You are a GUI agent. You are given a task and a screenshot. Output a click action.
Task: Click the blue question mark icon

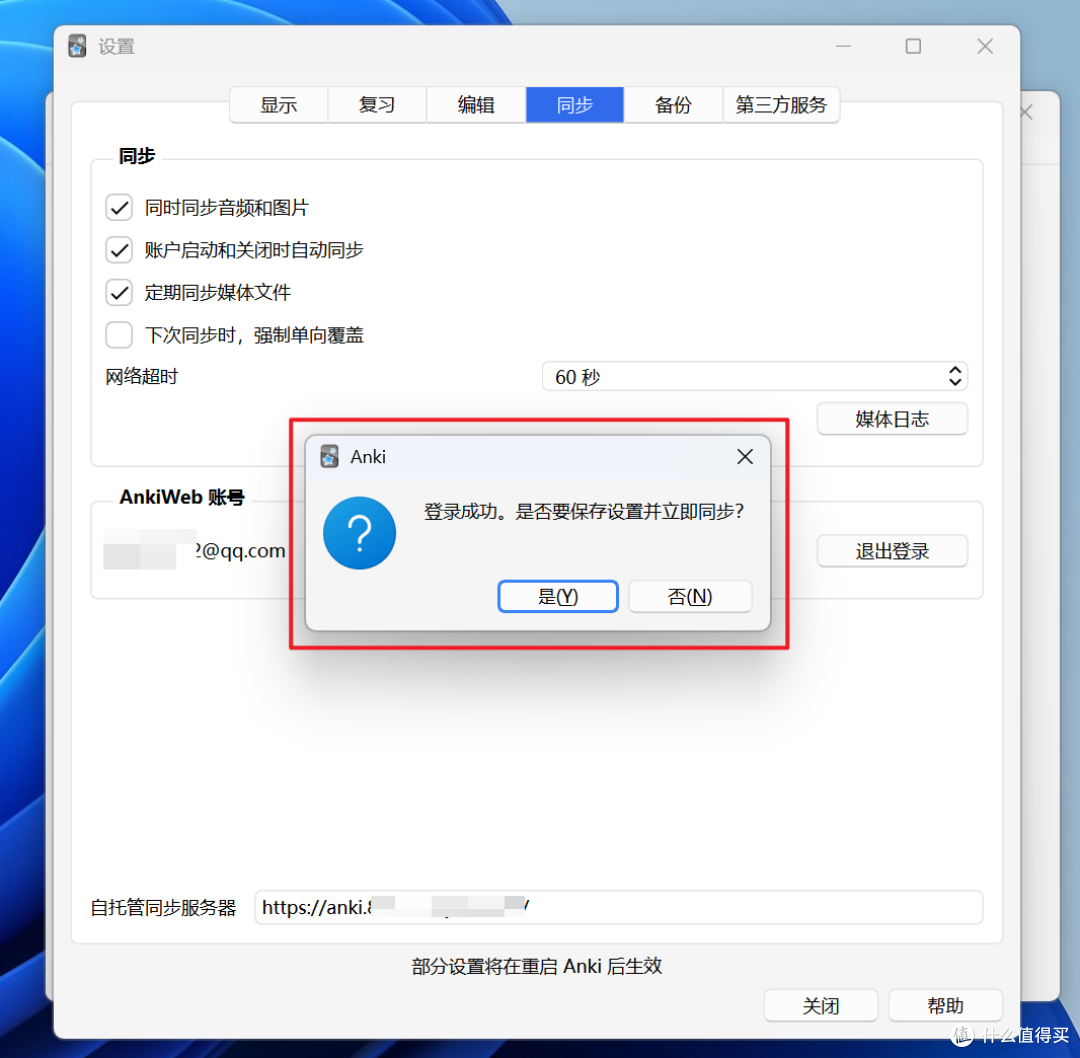(x=360, y=532)
